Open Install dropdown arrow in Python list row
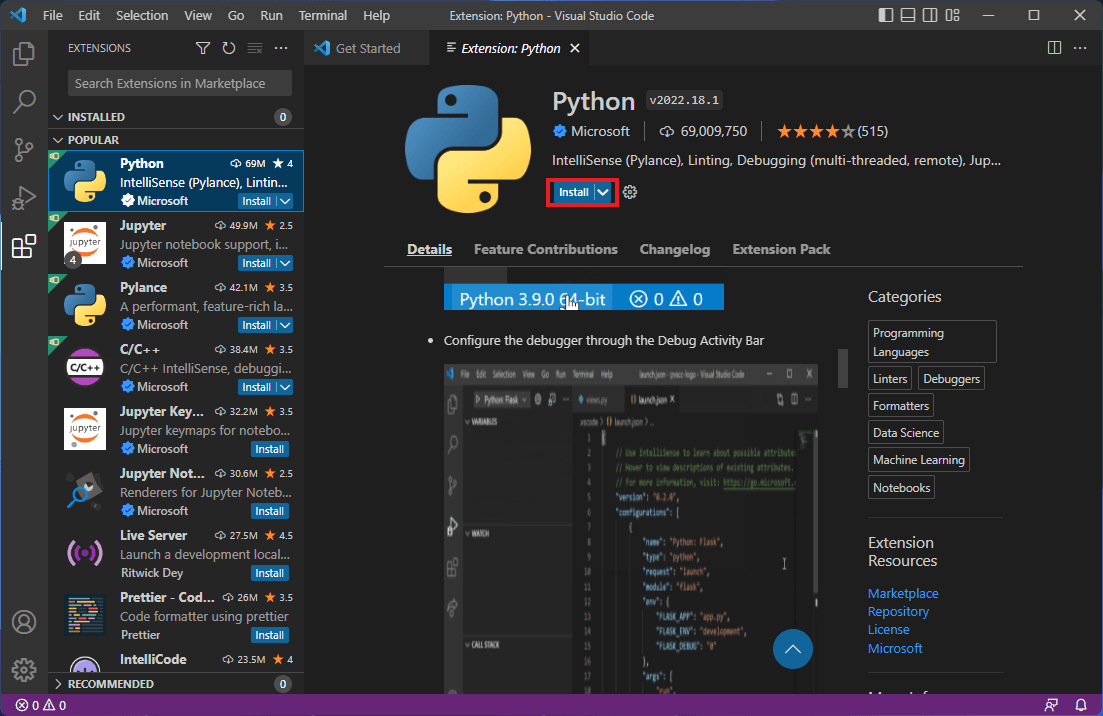This screenshot has width=1103, height=716. pyautogui.click(x=285, y=201)
